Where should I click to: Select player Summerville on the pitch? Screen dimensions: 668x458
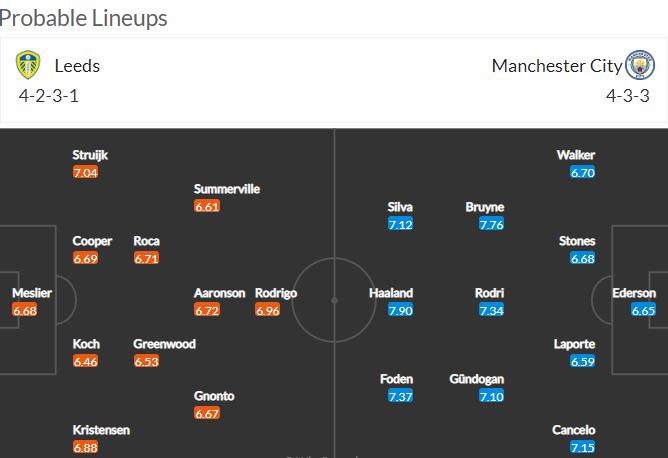coord(227,189)
